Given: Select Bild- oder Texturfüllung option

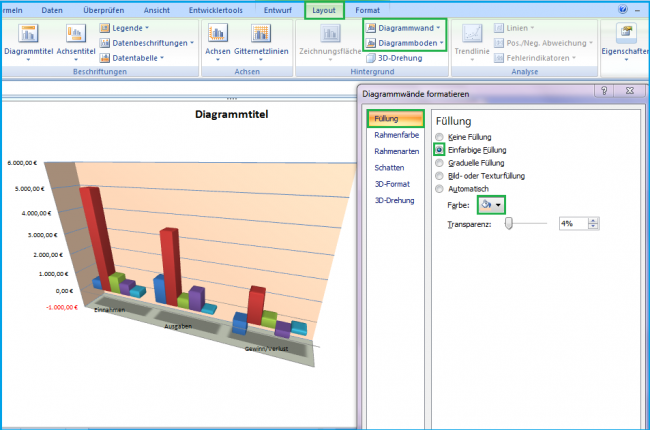Looking at the screenshot, I should pos(439,176).
